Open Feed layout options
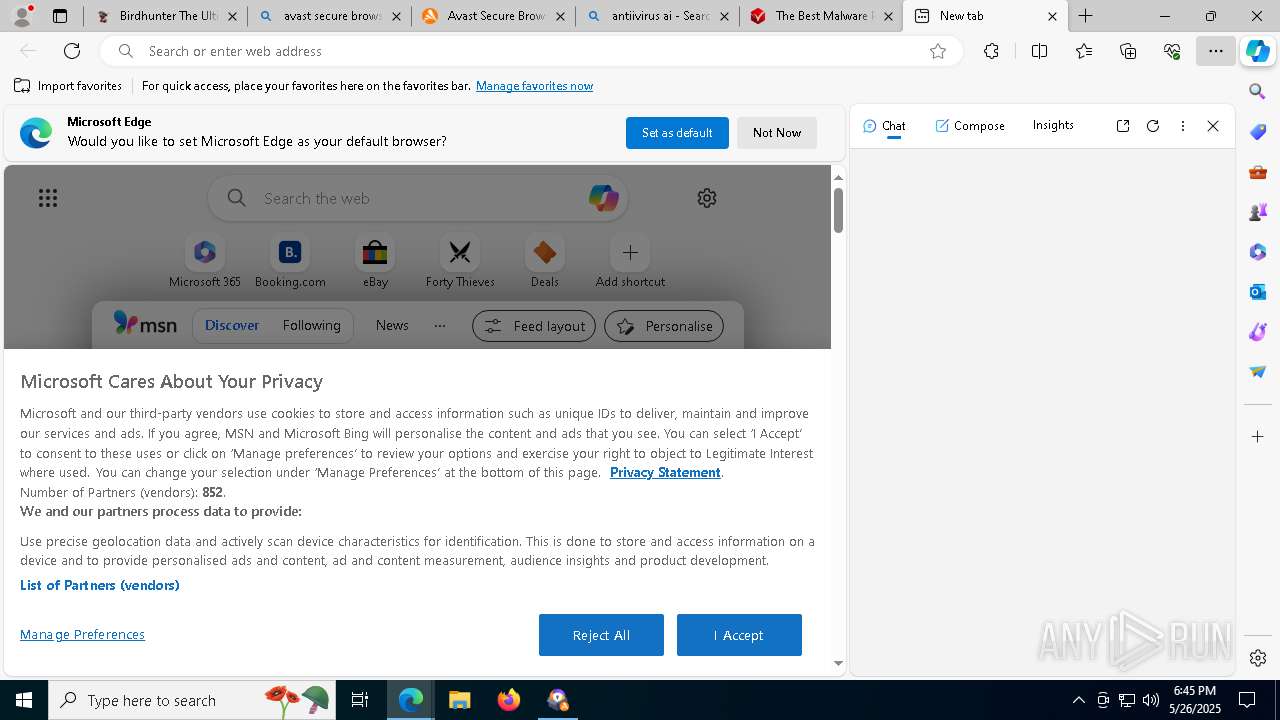The image size is (1280, 720). click(534, 326)
